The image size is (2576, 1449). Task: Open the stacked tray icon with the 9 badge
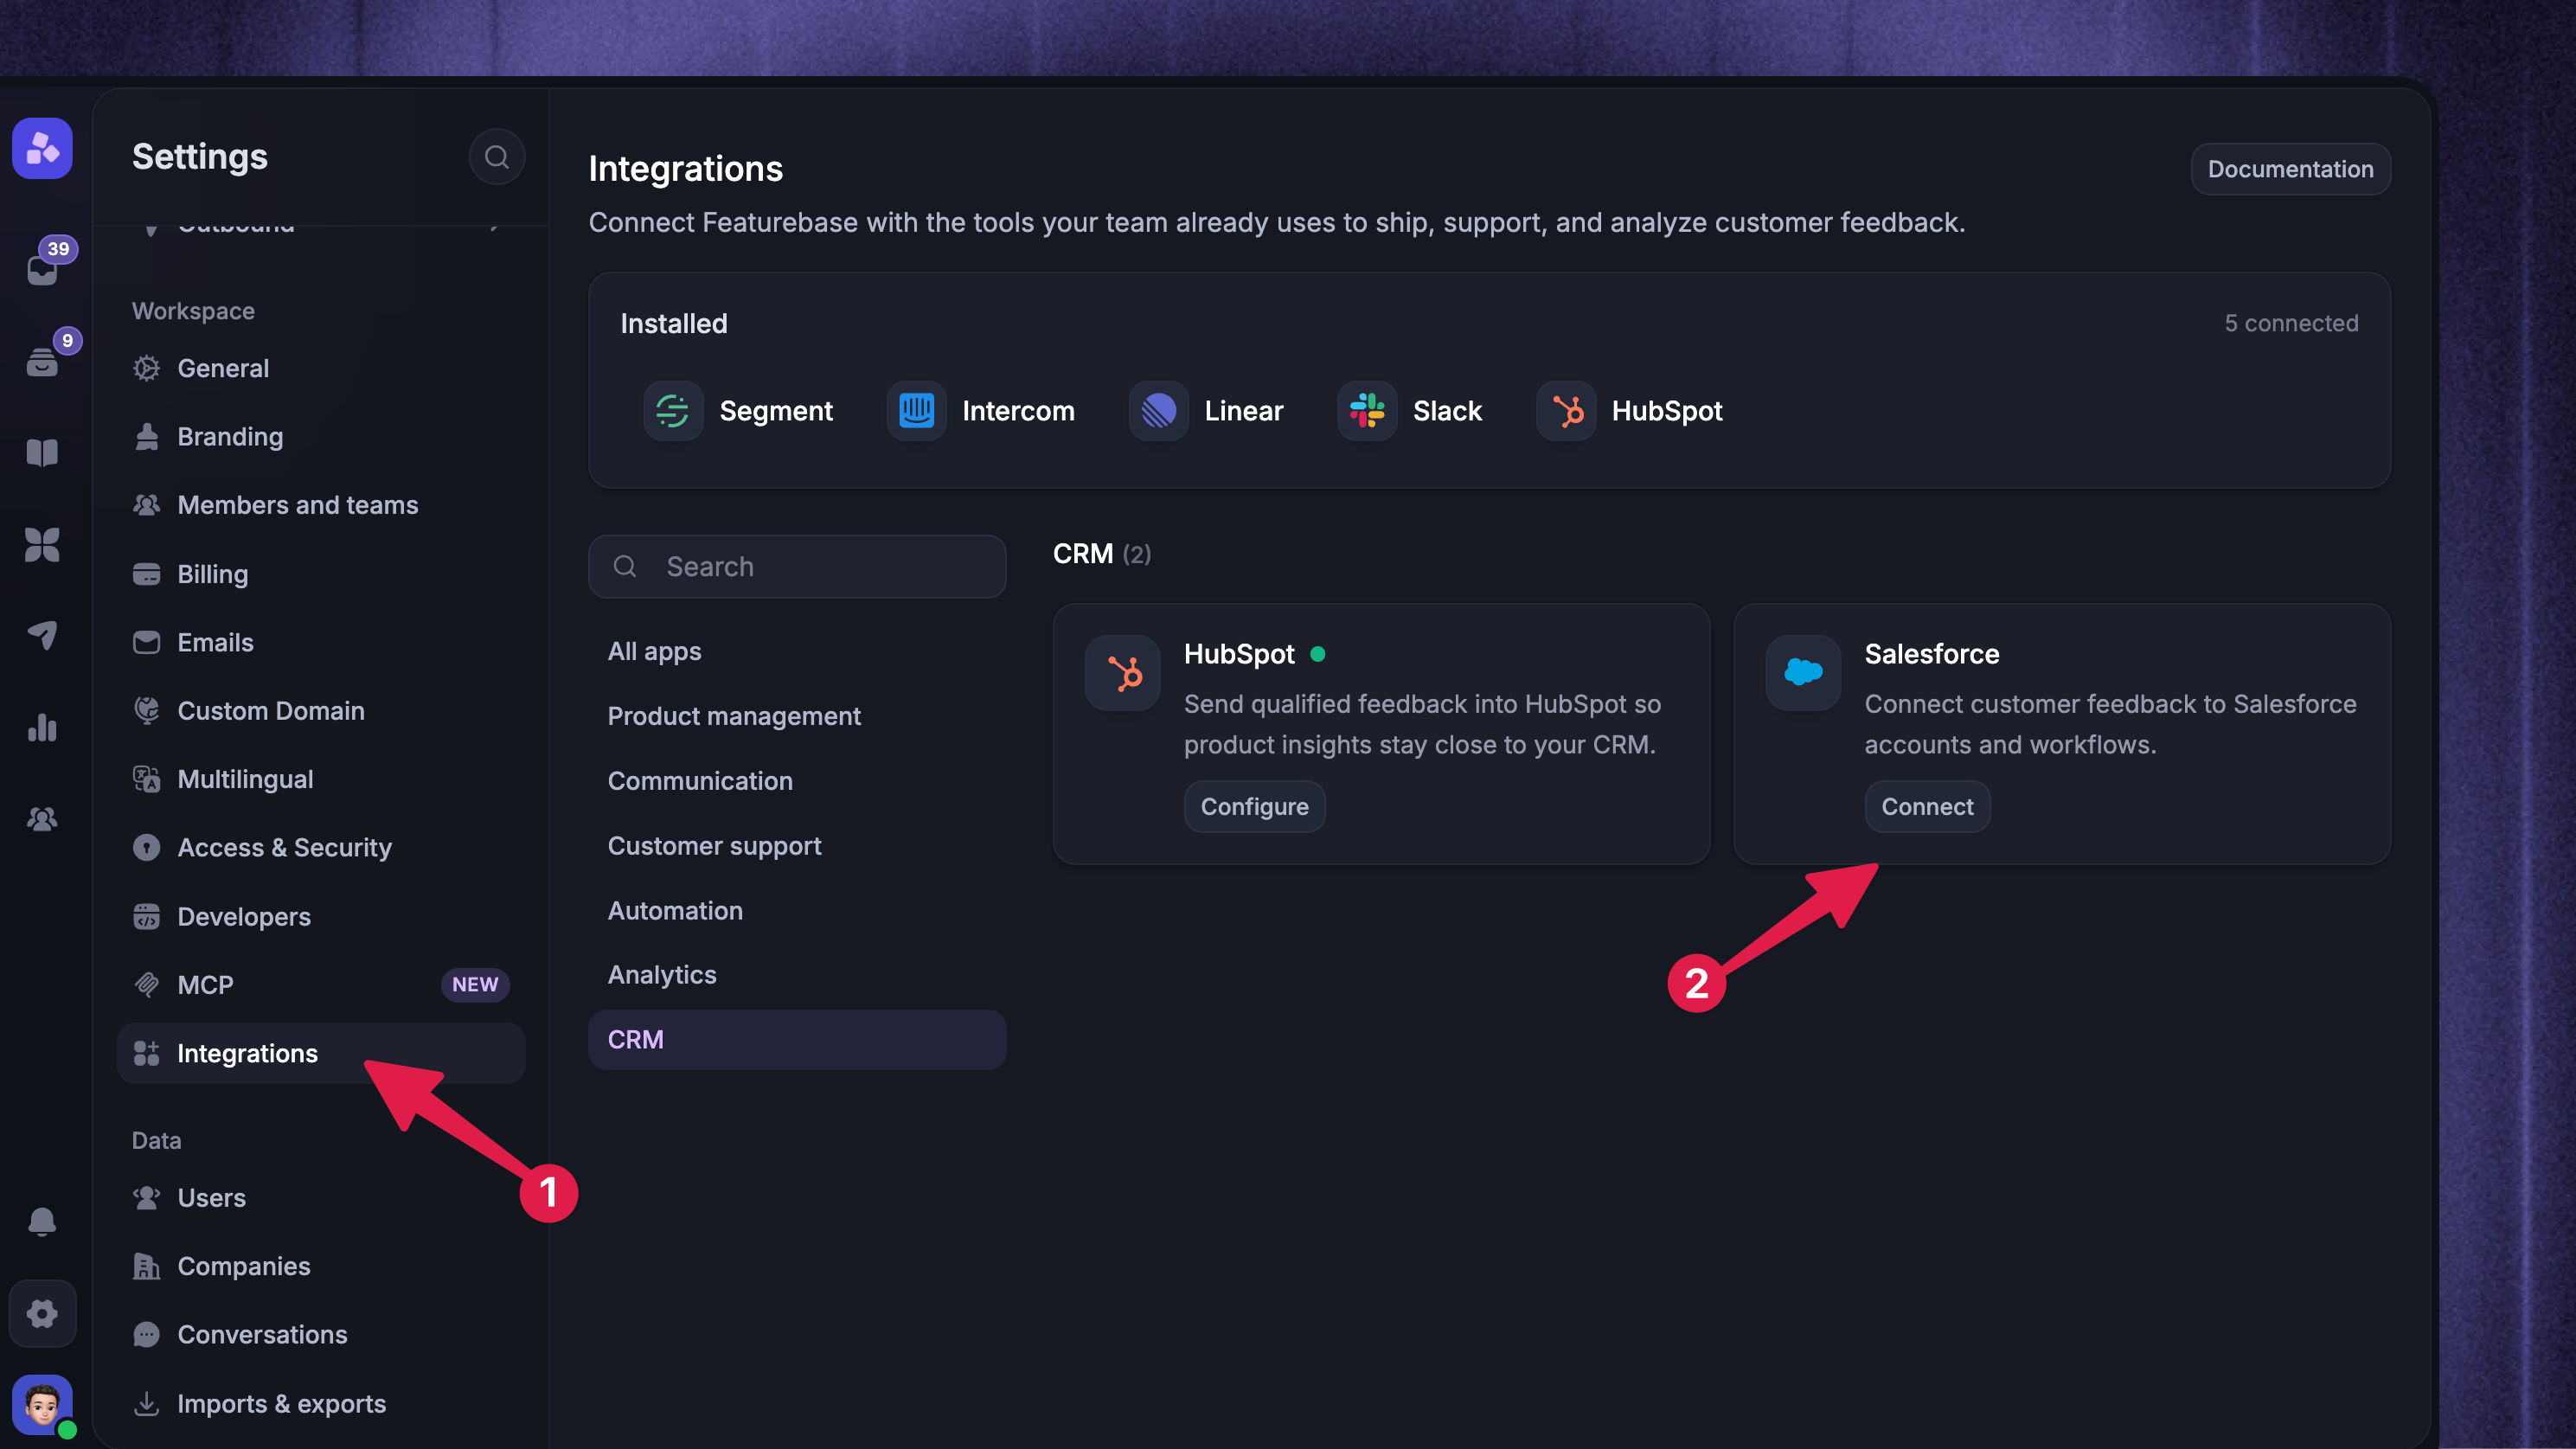click(x=42, y=361)
